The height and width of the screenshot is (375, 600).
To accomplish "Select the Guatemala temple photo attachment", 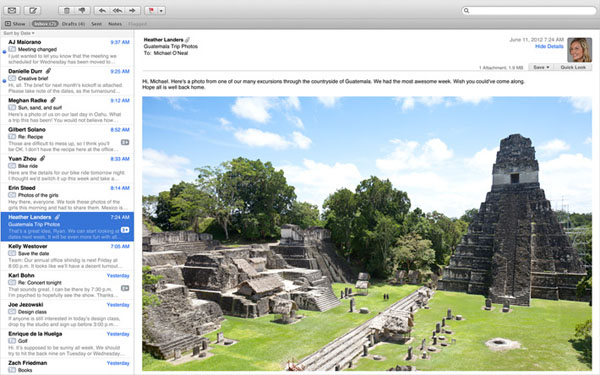I will [x=367, y=234].
